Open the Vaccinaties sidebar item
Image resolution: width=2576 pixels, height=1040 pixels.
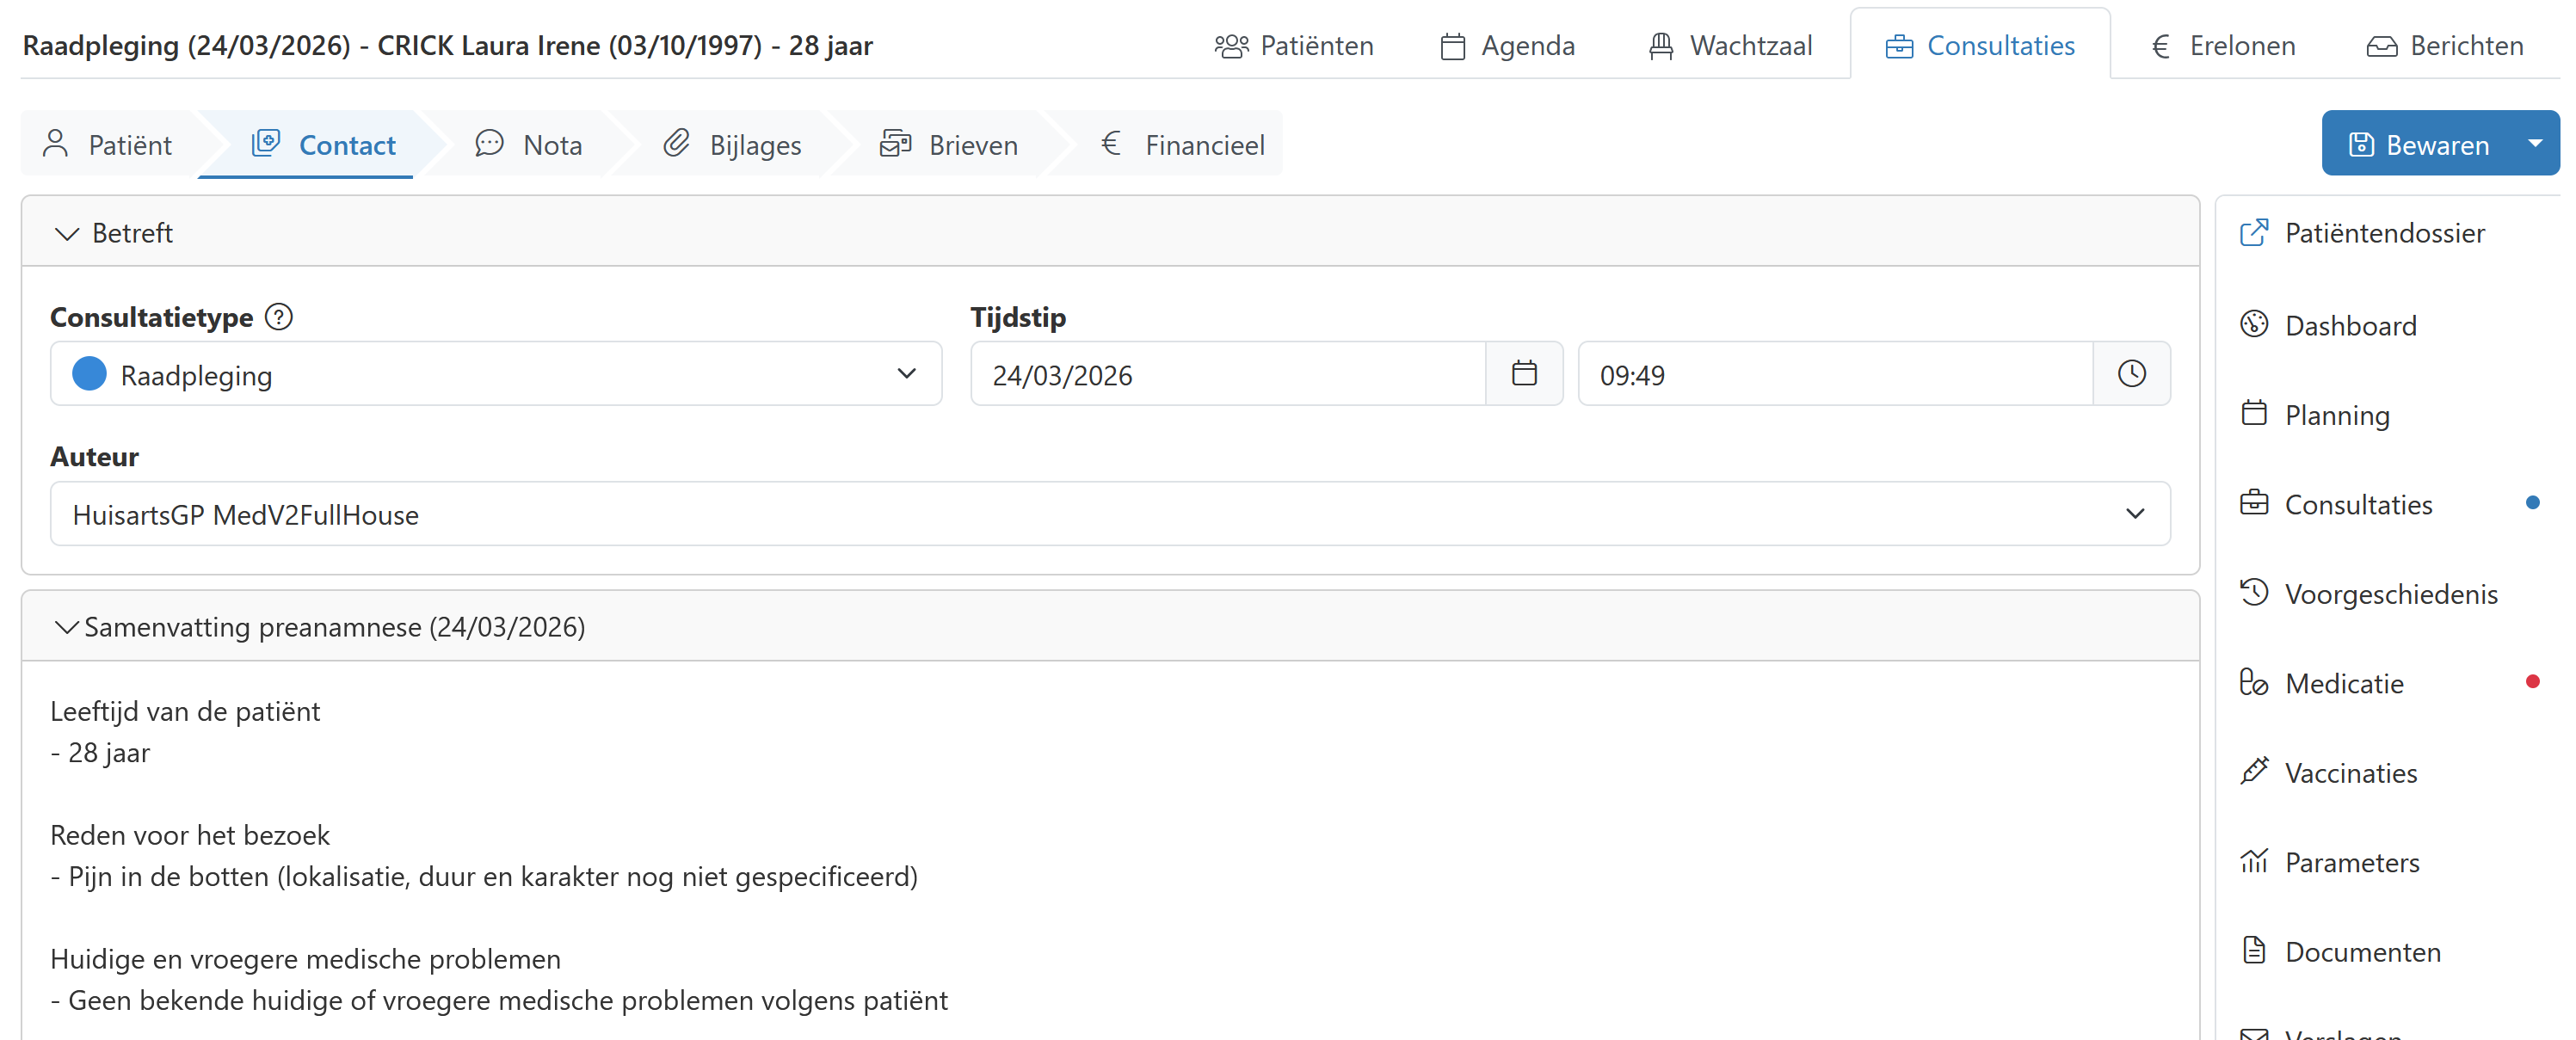[x=2350, y=772]
